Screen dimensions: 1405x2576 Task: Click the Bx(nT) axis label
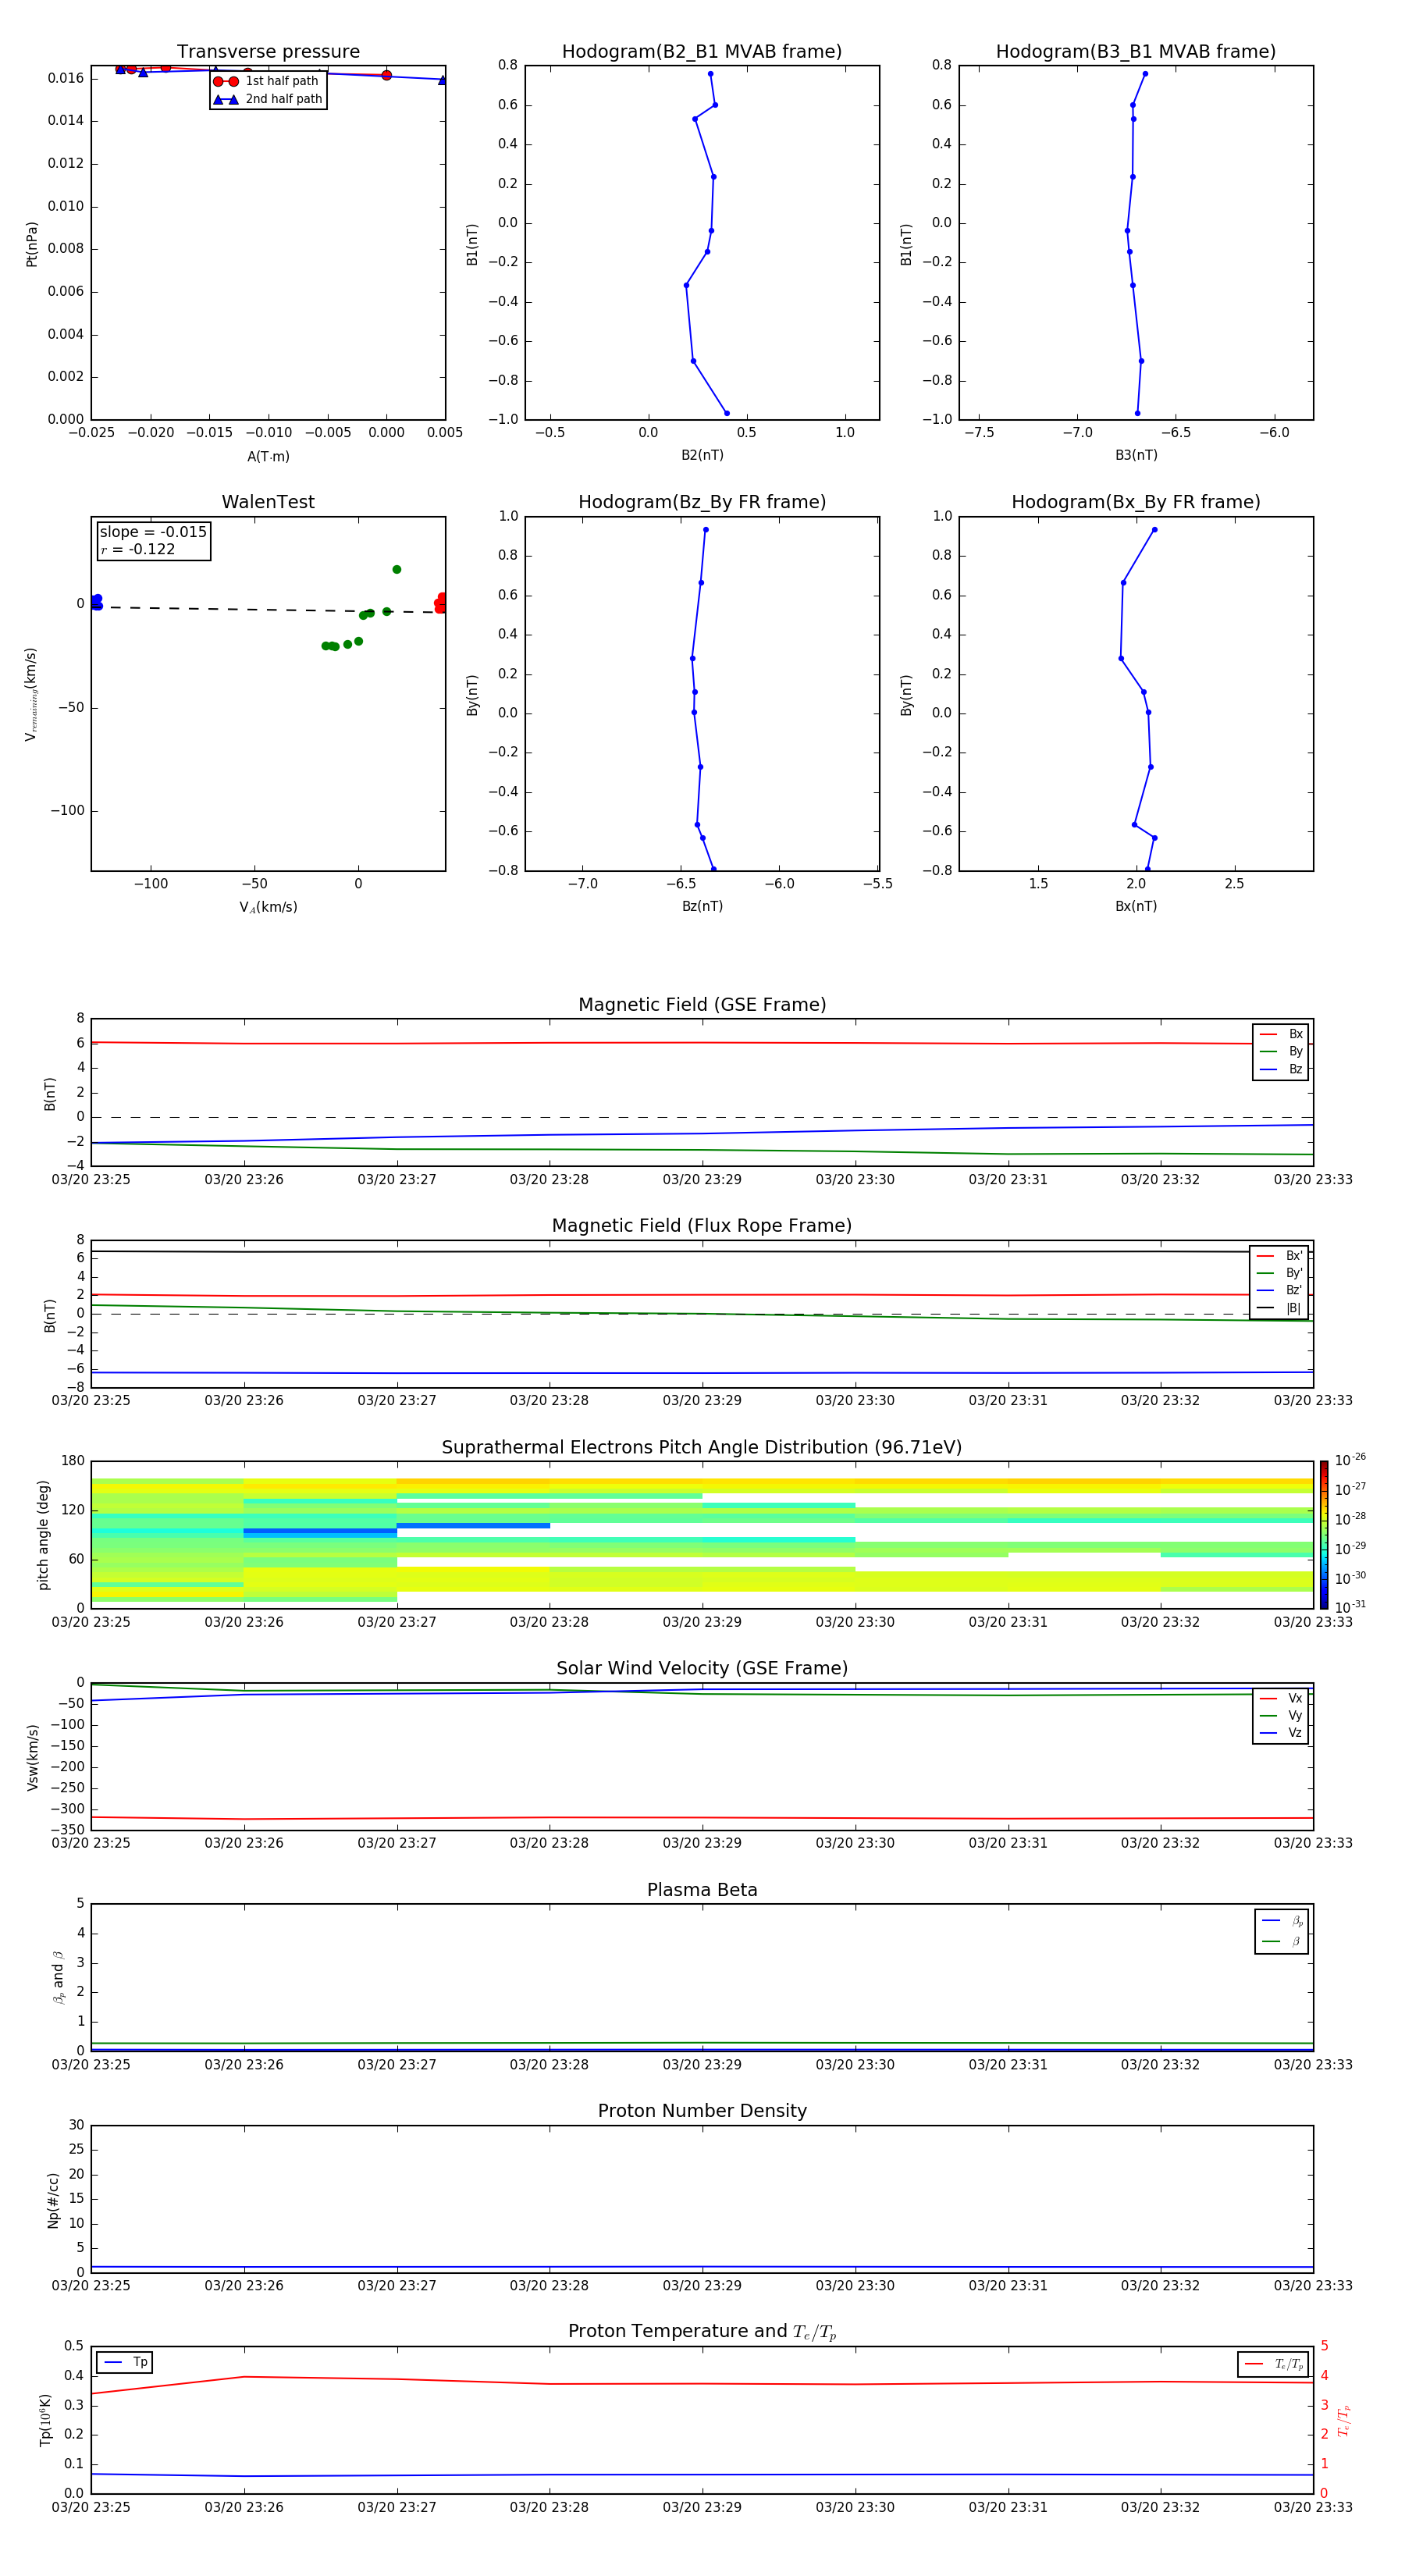click(1136, 906)
